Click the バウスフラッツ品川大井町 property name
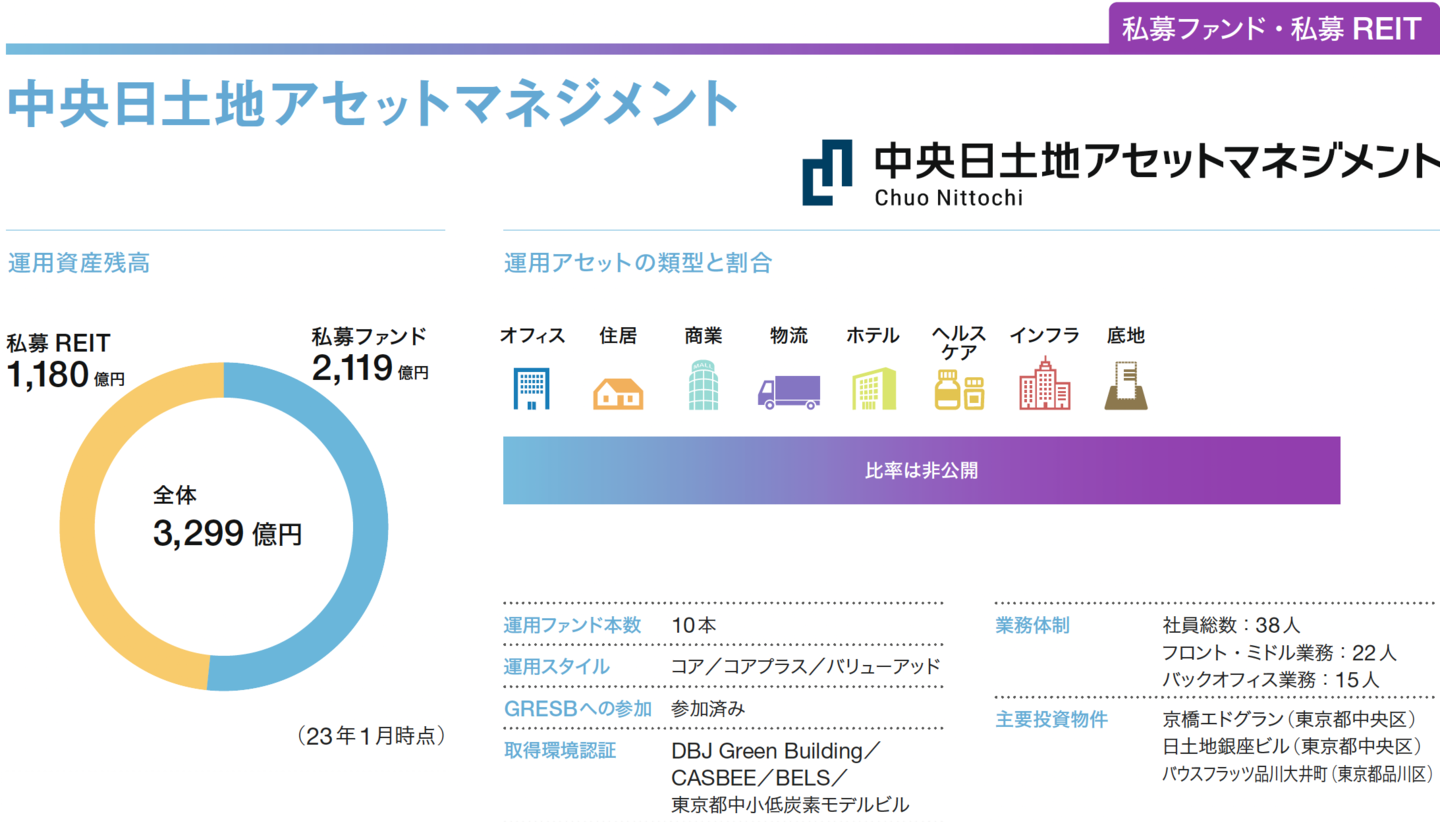Viewport: 1440px width, 823px height. [1245, 774]
